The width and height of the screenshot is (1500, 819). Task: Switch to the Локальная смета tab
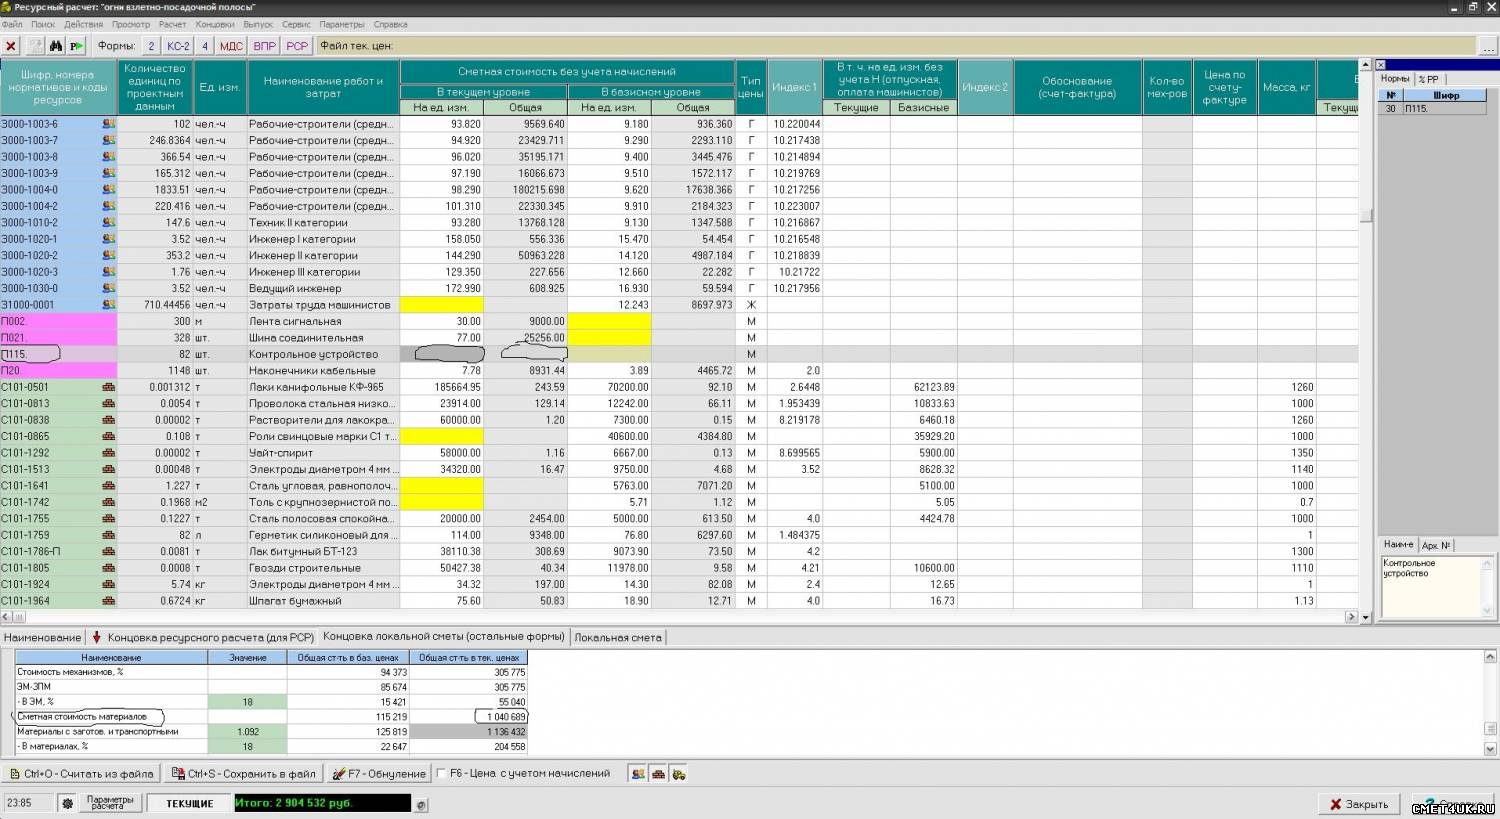[618, 637]
